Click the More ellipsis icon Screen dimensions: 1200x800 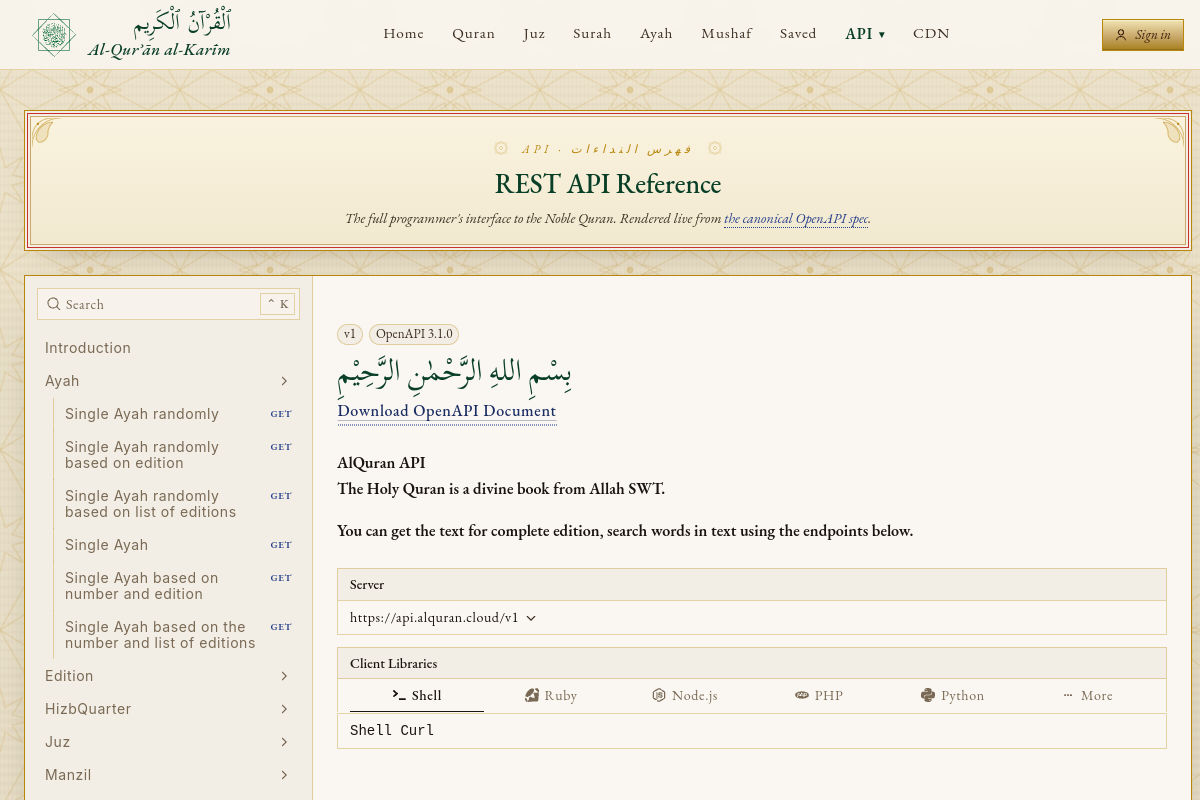1068,695
